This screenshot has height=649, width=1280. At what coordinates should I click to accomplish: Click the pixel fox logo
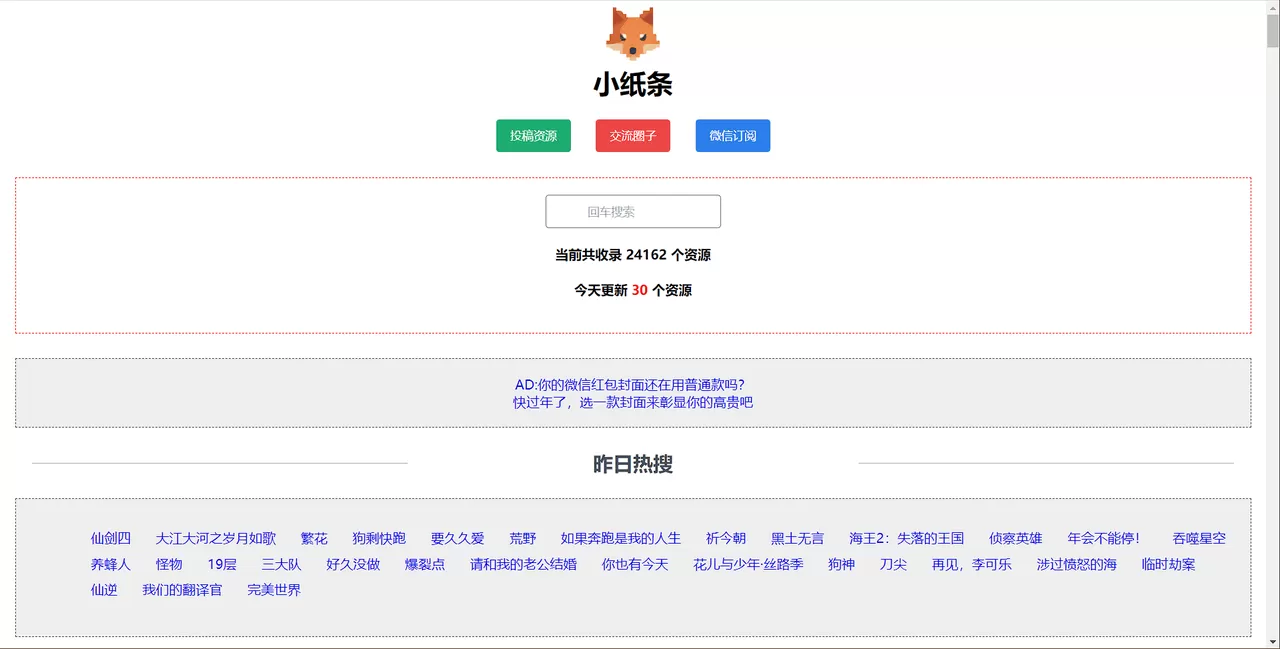point(632,35)
